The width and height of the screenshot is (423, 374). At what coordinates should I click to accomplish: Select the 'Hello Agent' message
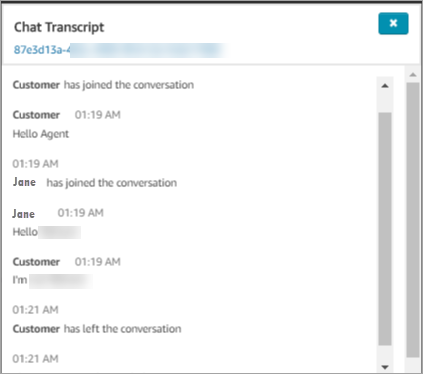click(41, 134)
